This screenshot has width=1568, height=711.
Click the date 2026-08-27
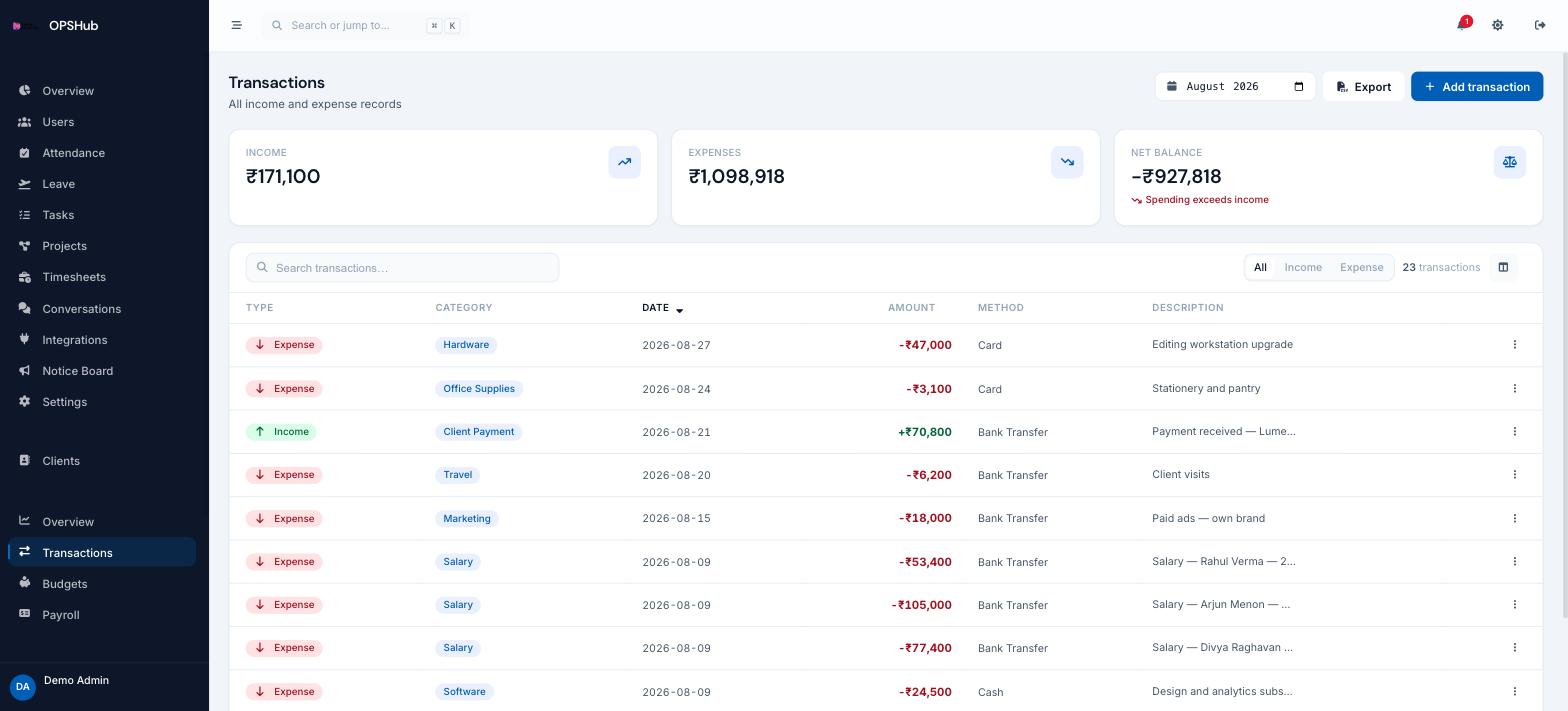pyautogui.click(x=676, y=345)
